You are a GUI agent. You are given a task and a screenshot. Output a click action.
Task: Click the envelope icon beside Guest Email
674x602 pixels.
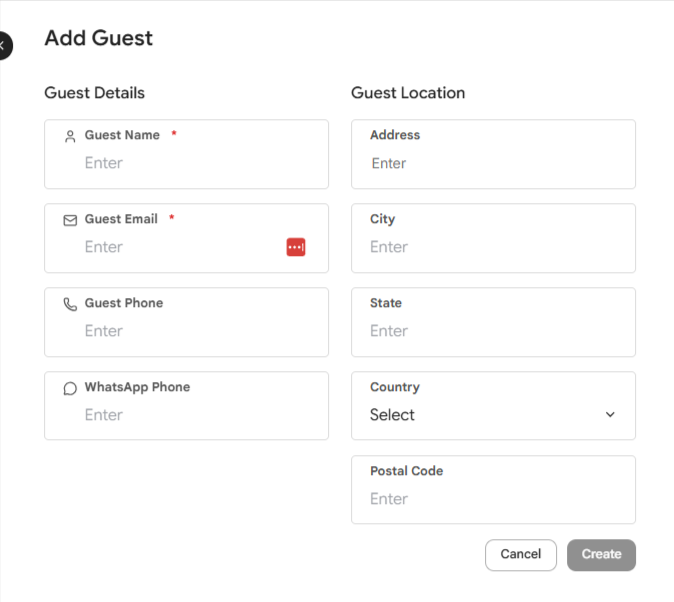click(70, 220)
